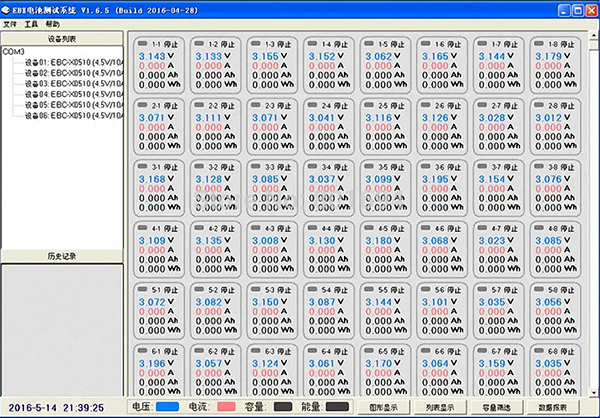Image resolution: width=600 pixels, height=418 pixels.
Task: Open the 帮助 (Help) menu
Action: pyautogui.click(x=52, y=22)
